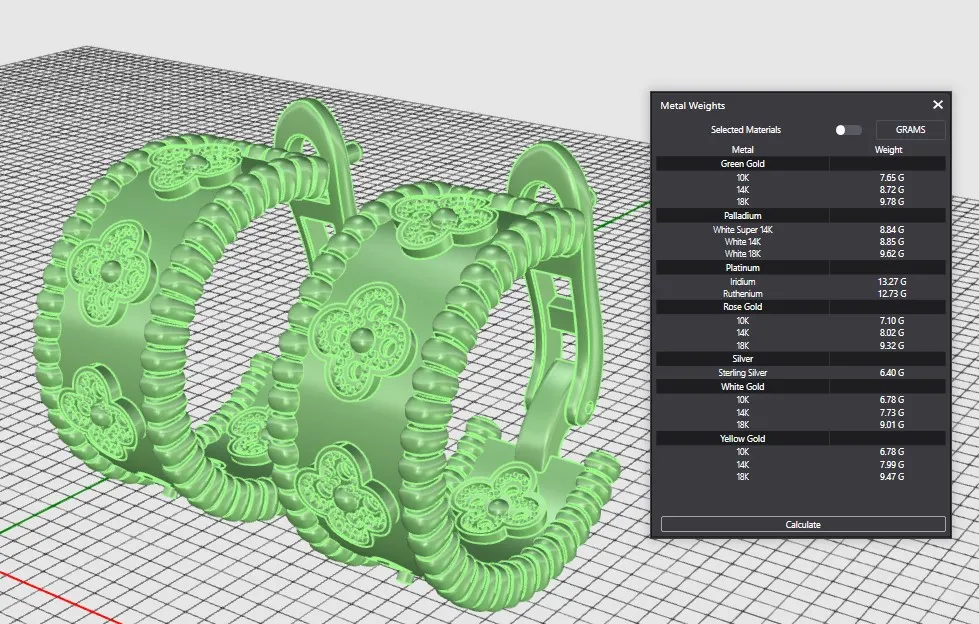Screen dimensions: 979x624
Task: Select the Palladium group header
Action: 743,215
